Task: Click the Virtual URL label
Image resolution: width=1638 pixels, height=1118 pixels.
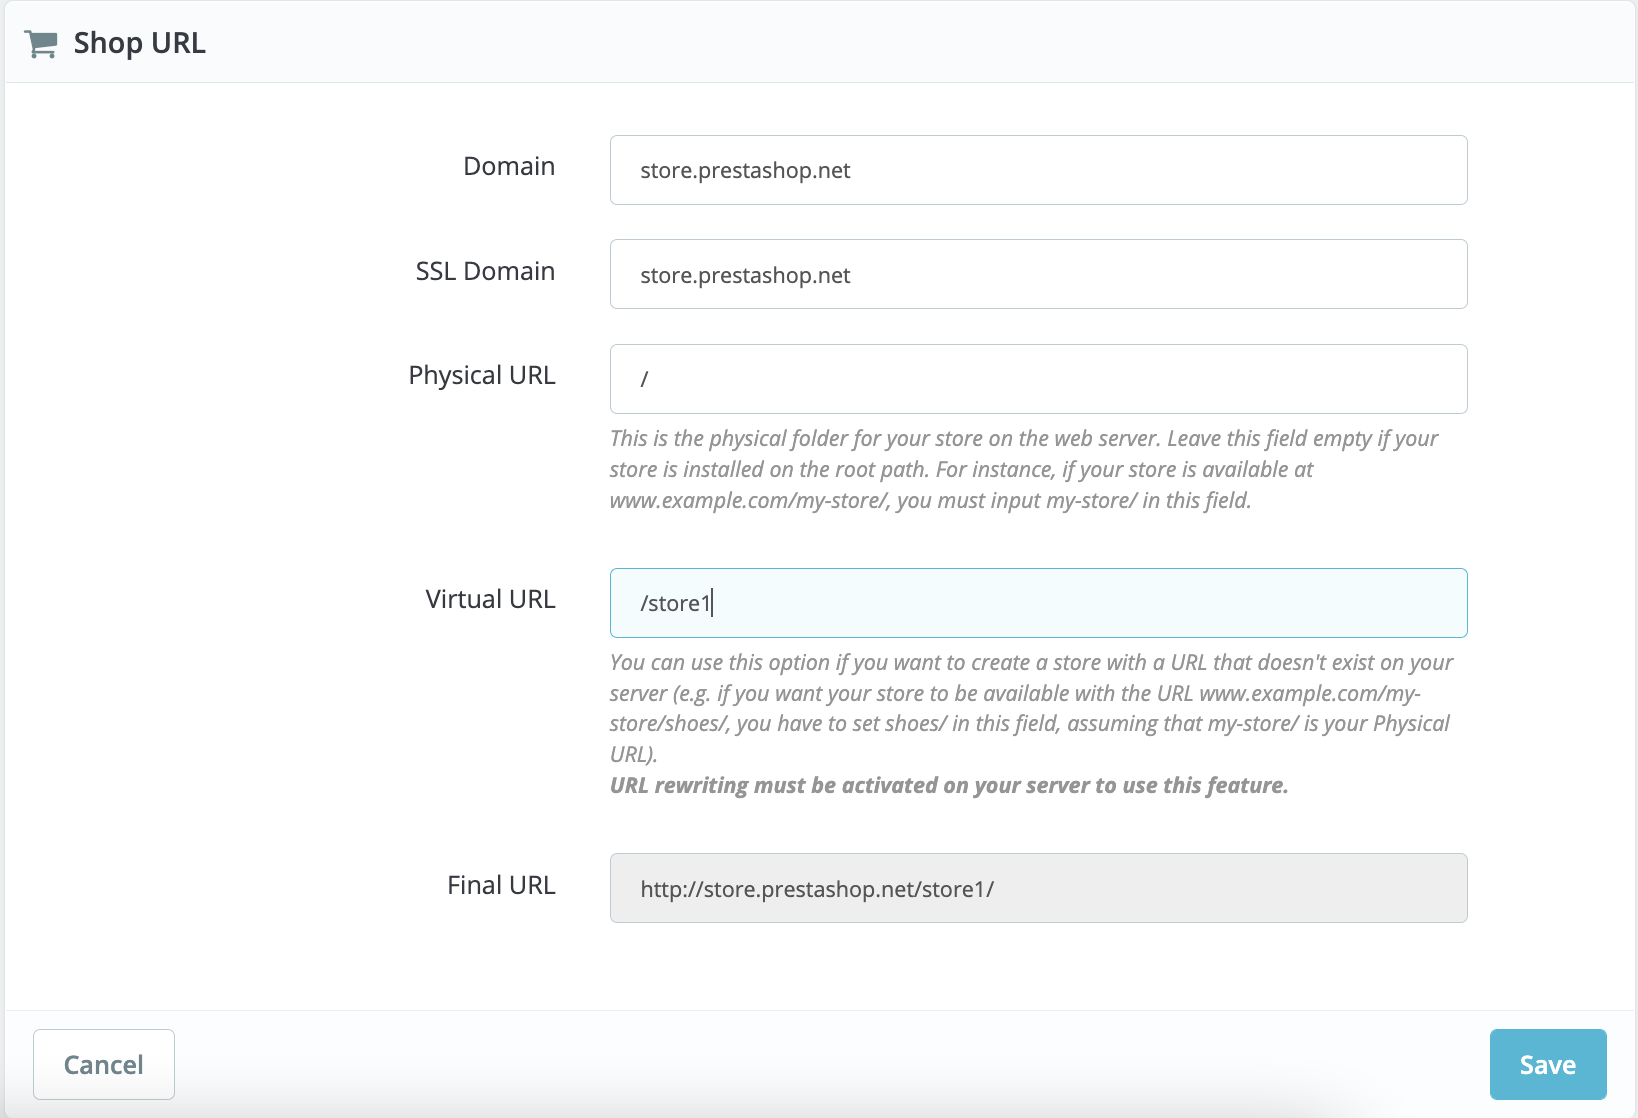Action: pos(490,599)
